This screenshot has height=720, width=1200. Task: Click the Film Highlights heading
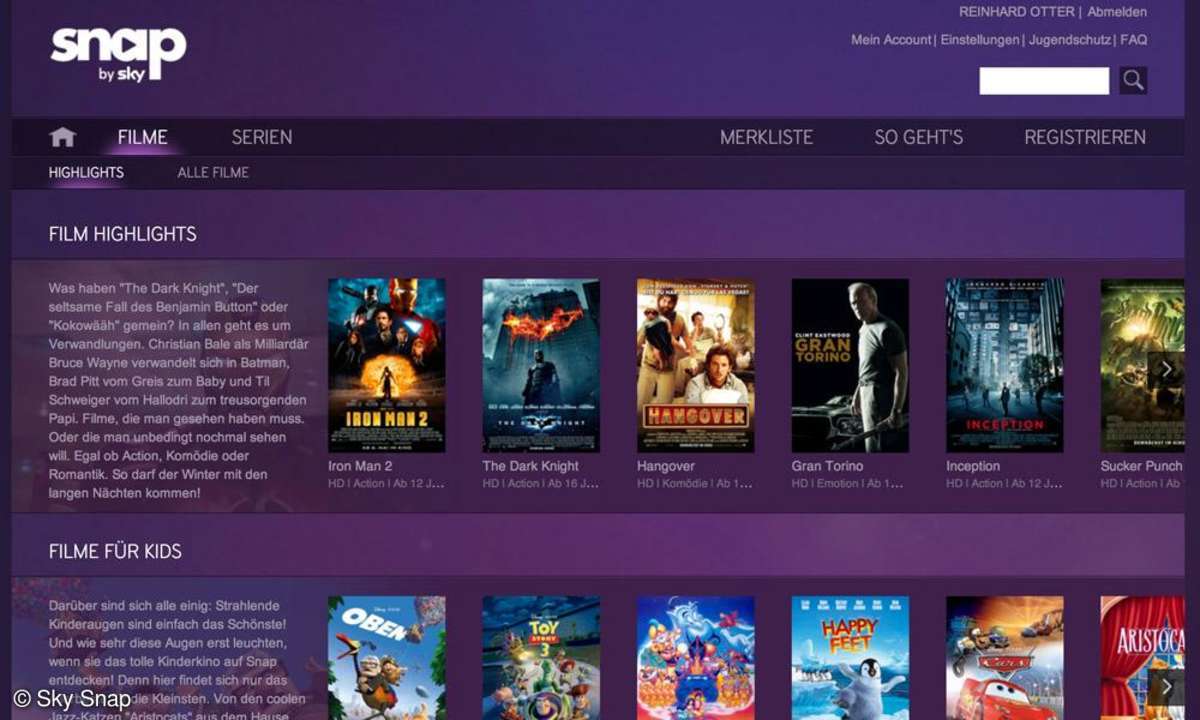(122, 234)
